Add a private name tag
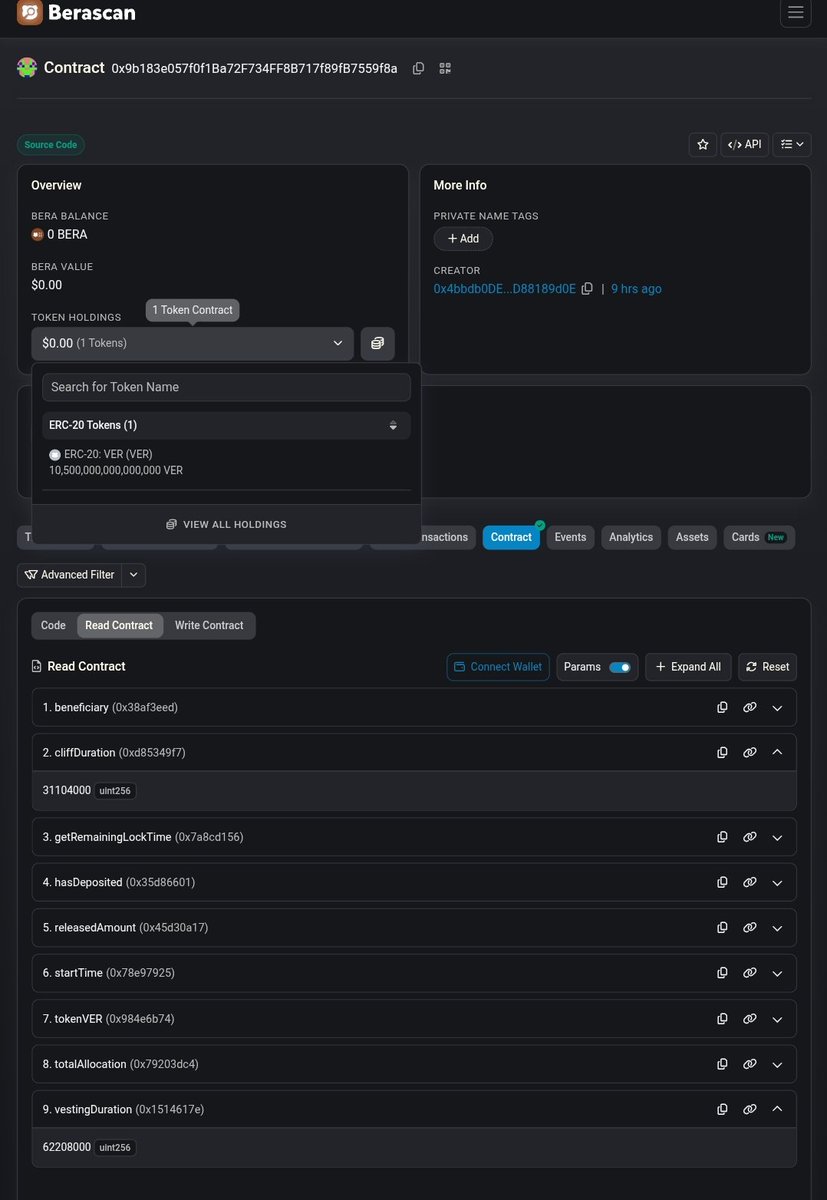Viewport: 827px width, 1200px height. tap(463, 239)
